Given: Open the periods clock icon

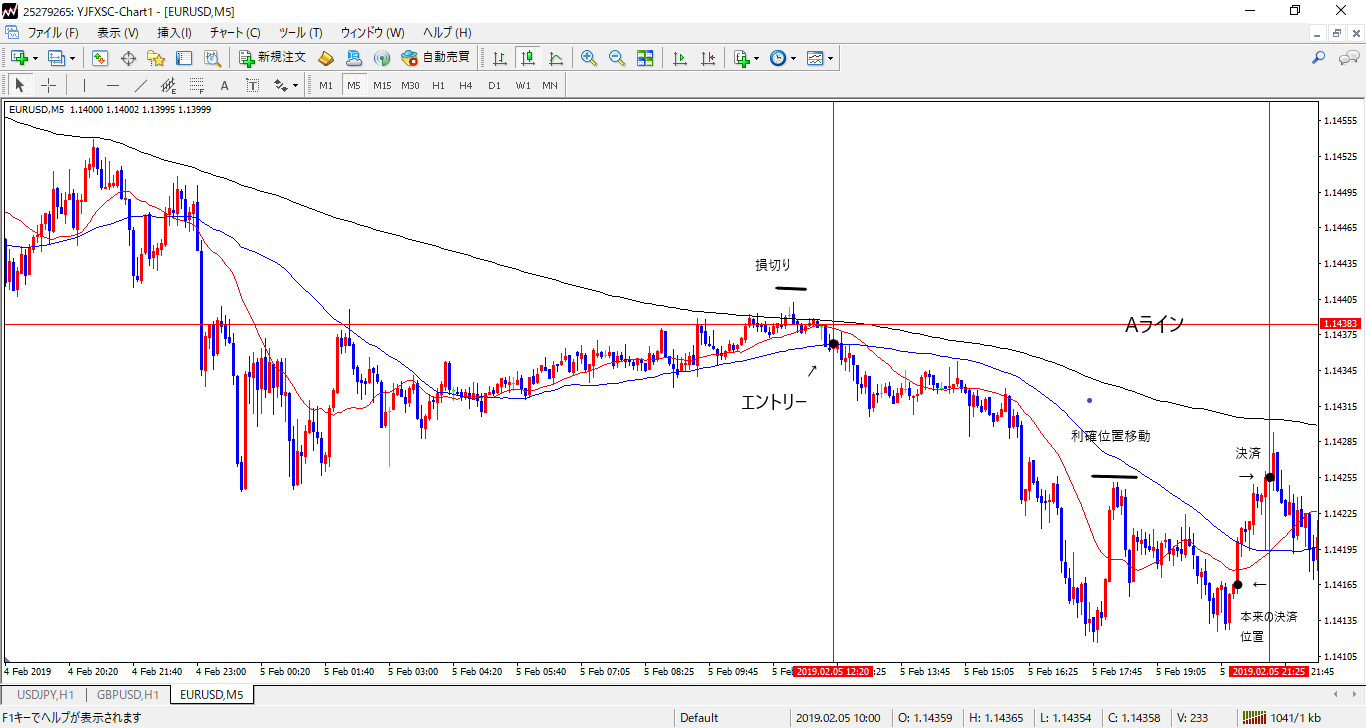Looking at the screenshot, I should [778, 58].
